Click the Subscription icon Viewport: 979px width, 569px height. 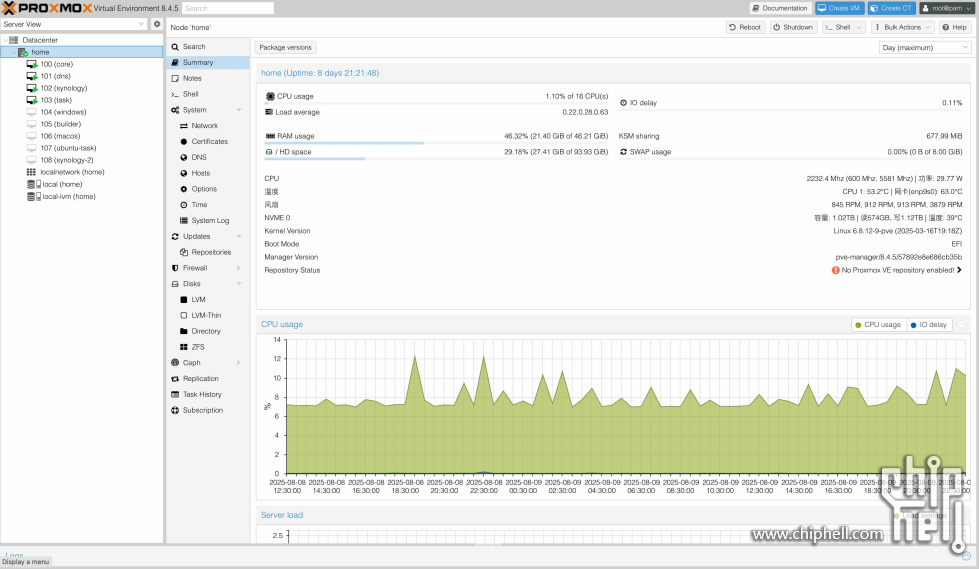[175, 410]
